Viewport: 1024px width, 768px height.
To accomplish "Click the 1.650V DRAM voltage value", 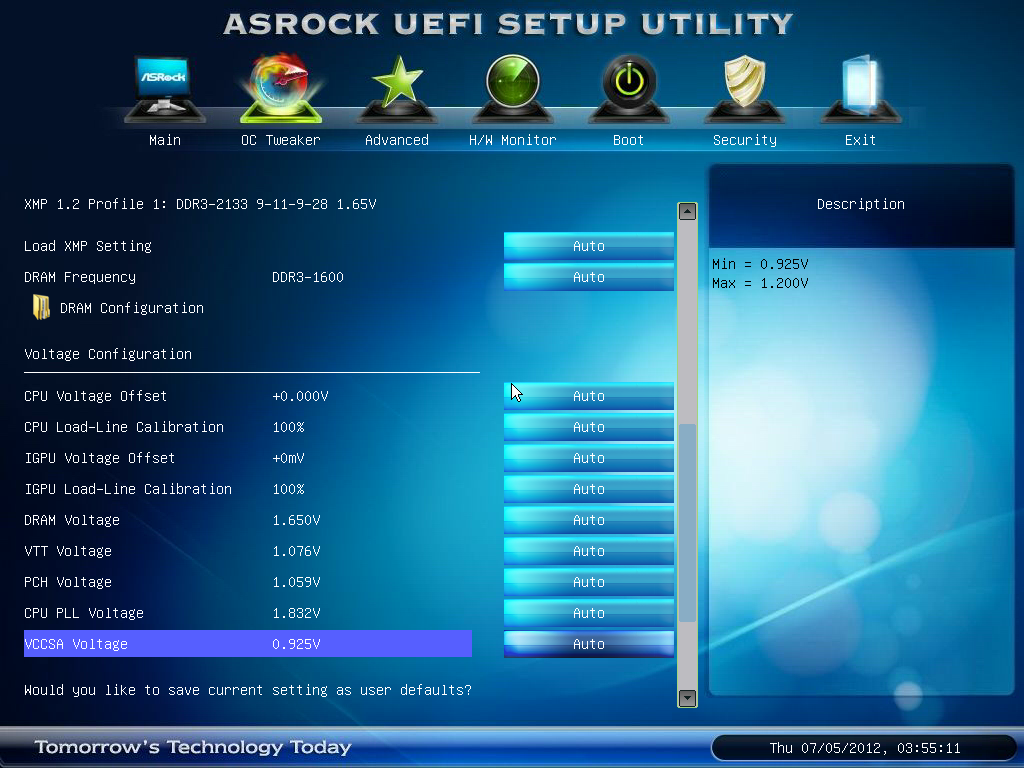I will (x=296, y=520).
